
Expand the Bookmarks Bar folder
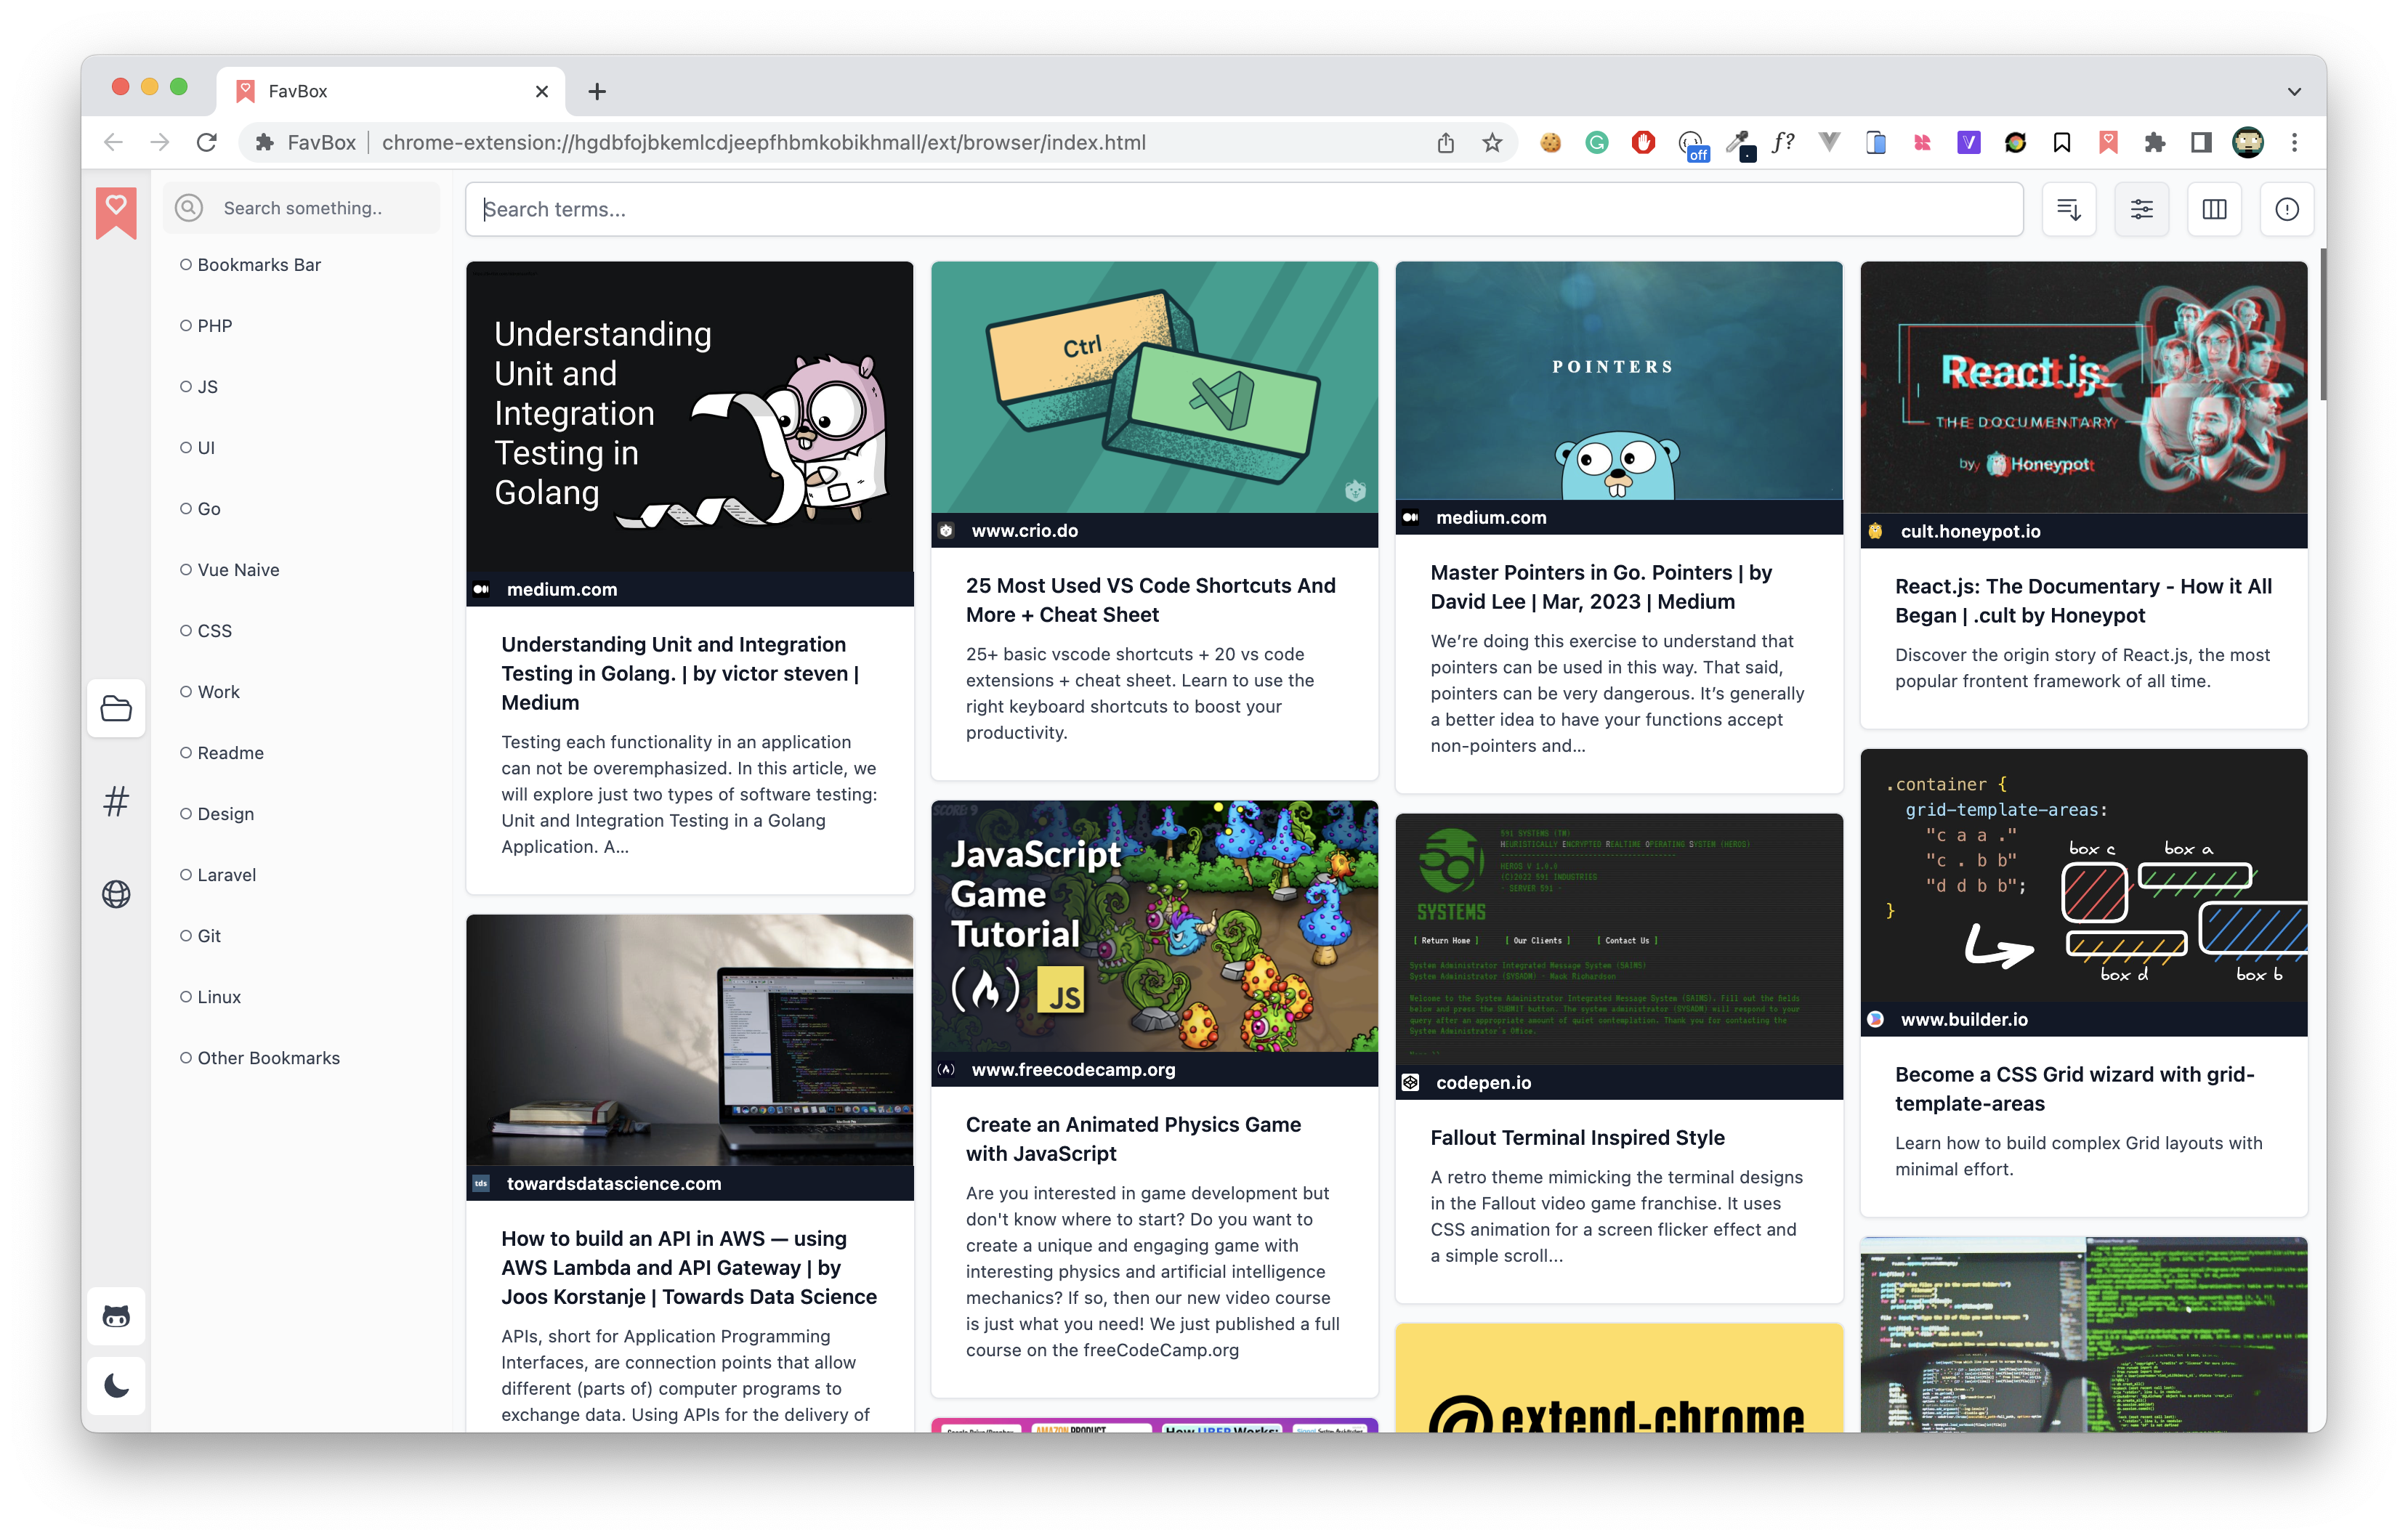[x=258, y=265]
